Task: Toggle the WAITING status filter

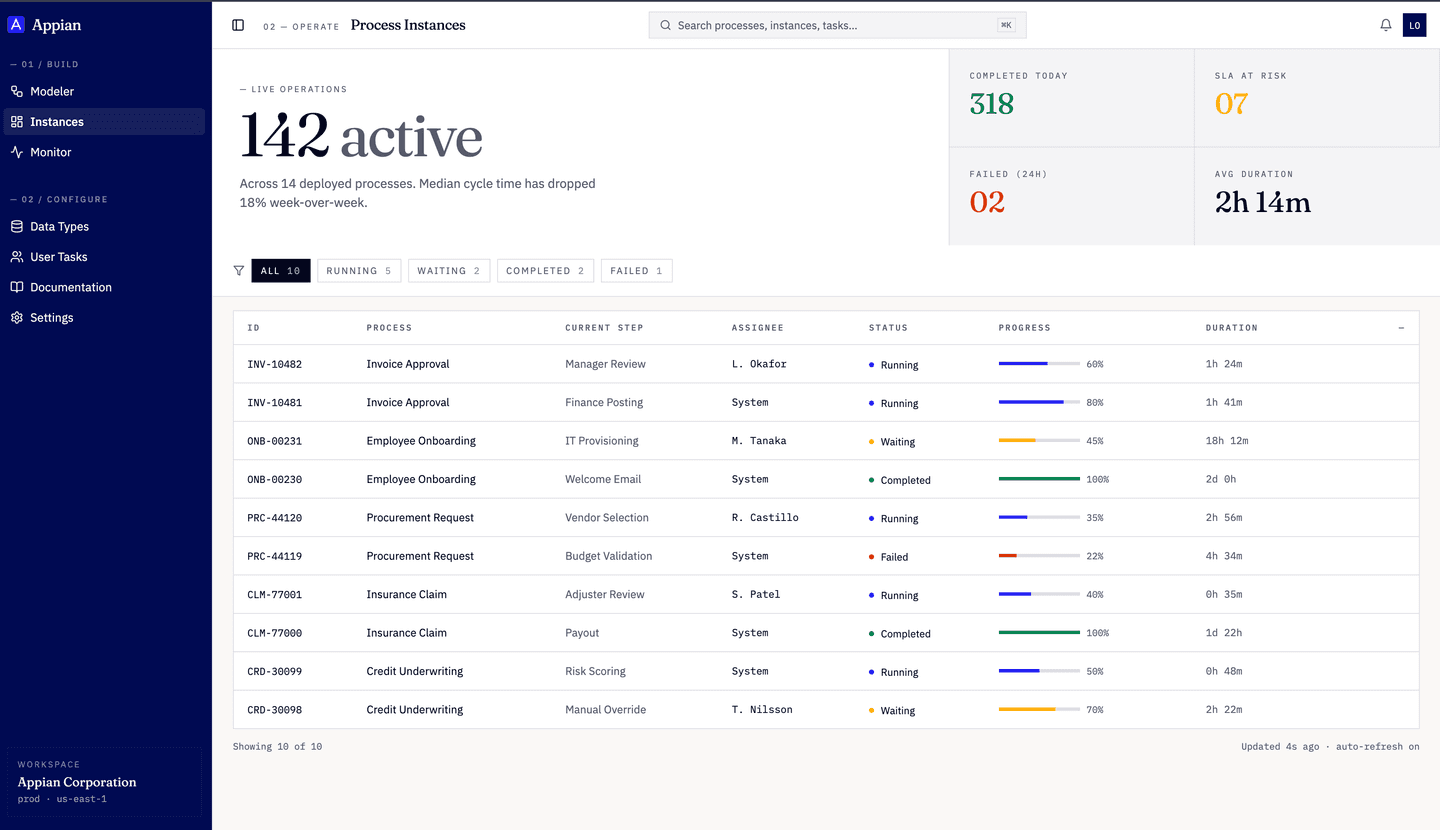Action: click(x=449, y=270)
